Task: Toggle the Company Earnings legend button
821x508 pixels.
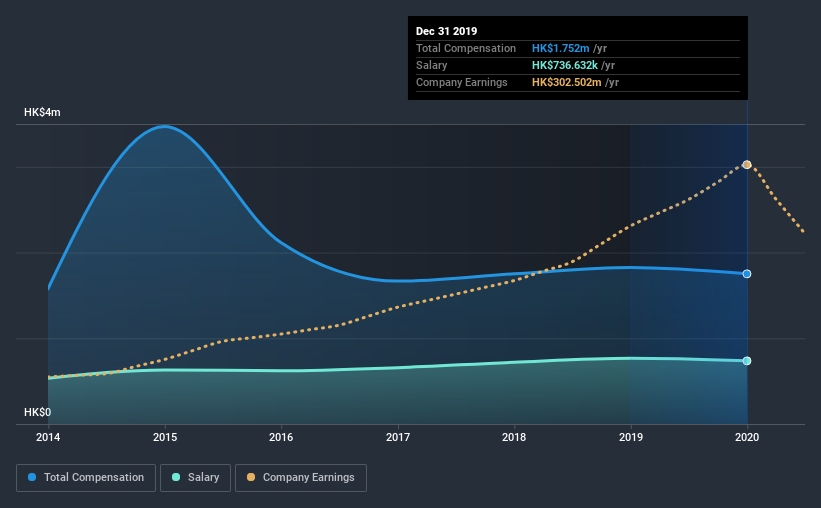Action: click(301, 478)
